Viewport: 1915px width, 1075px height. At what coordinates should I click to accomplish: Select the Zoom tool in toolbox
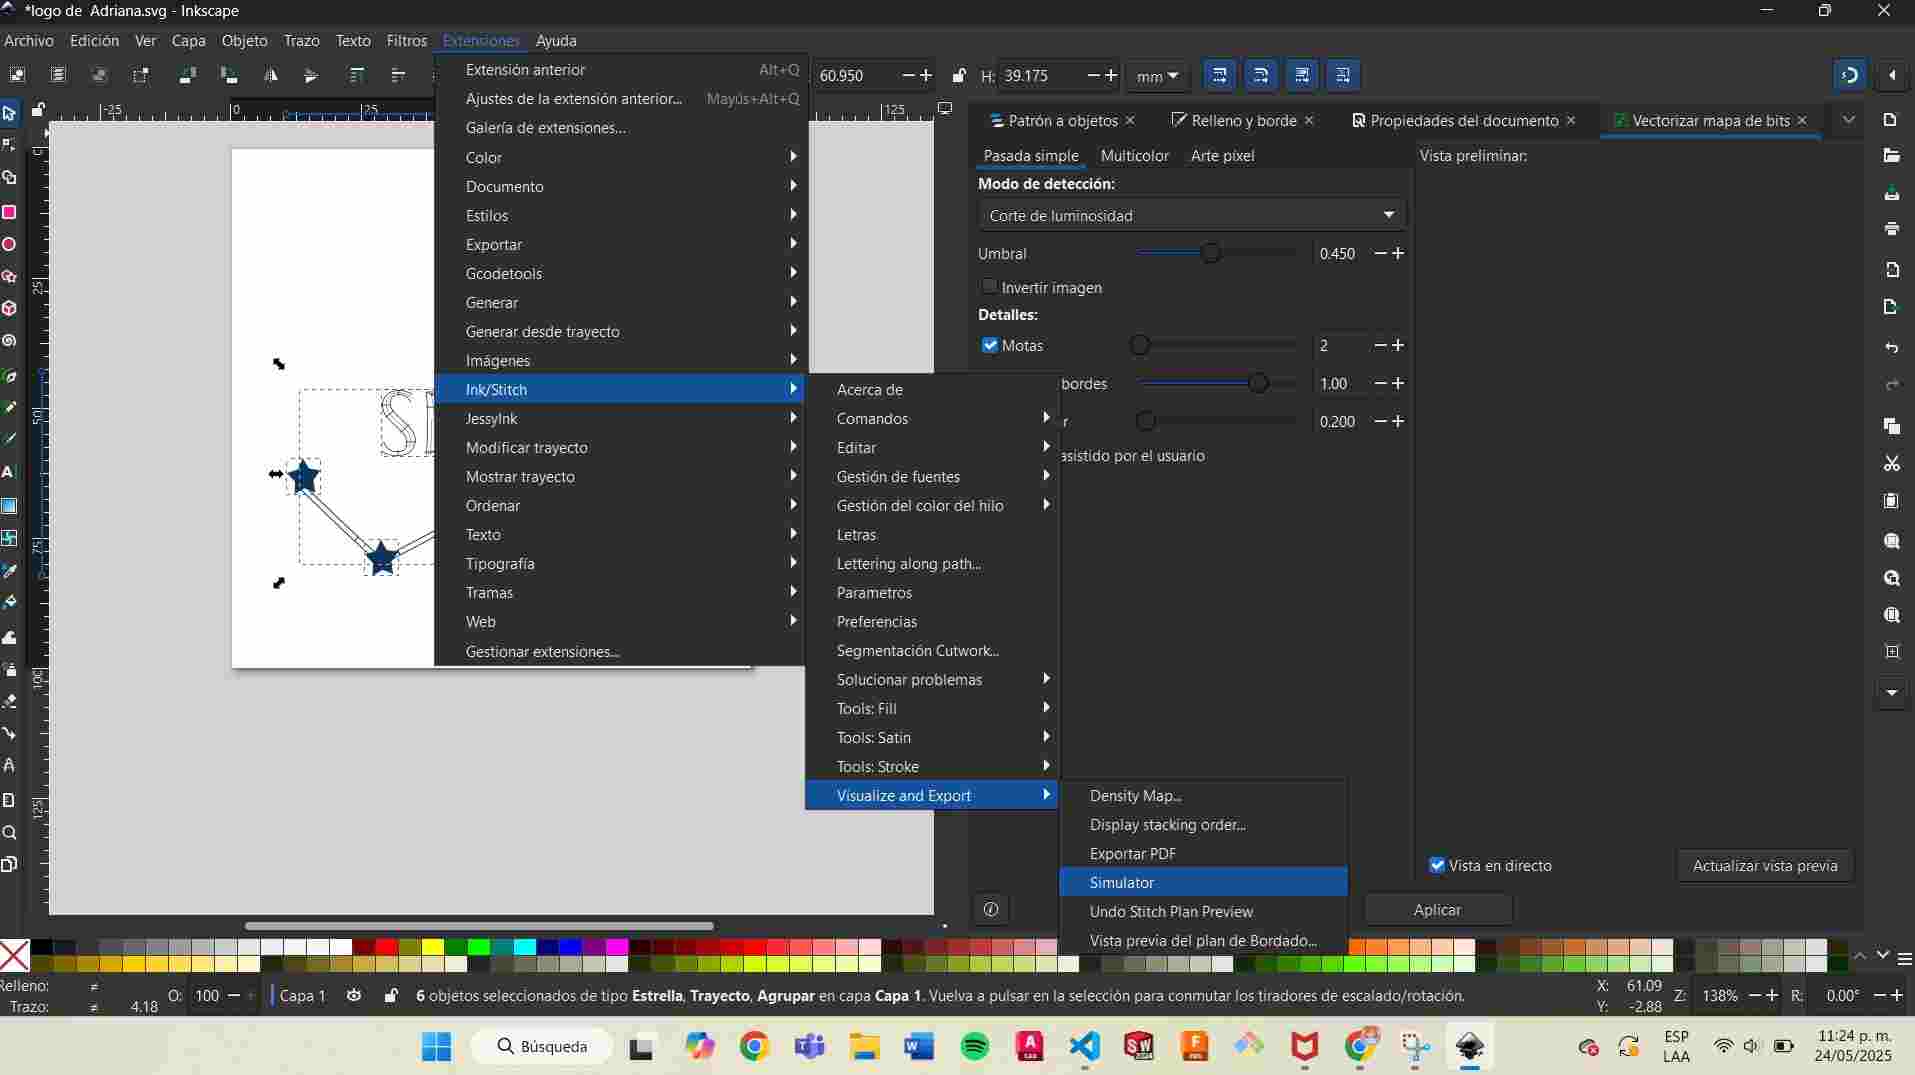pos(9,832)
